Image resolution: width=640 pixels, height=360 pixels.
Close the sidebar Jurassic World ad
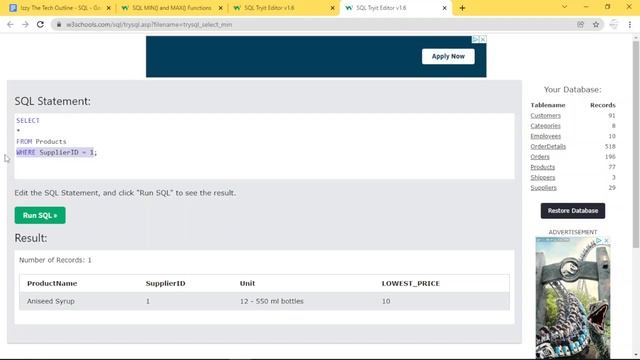tap(606, 240)
